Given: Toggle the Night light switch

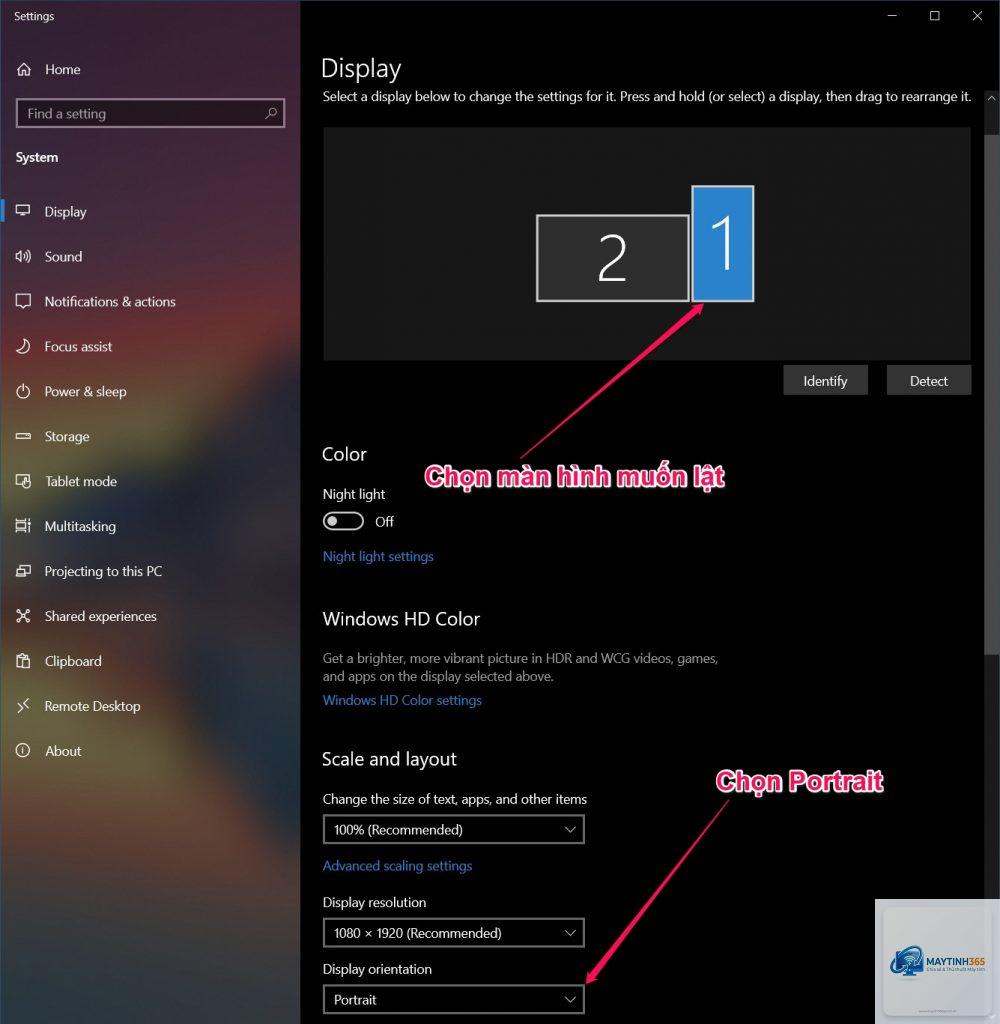Looking at the screenshot, I should point(343,521).
